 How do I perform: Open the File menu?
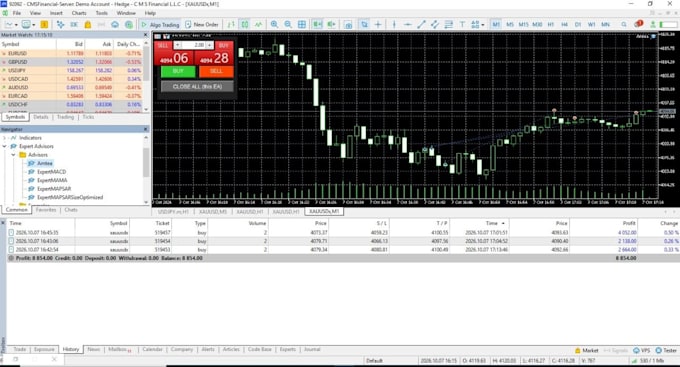17,13
